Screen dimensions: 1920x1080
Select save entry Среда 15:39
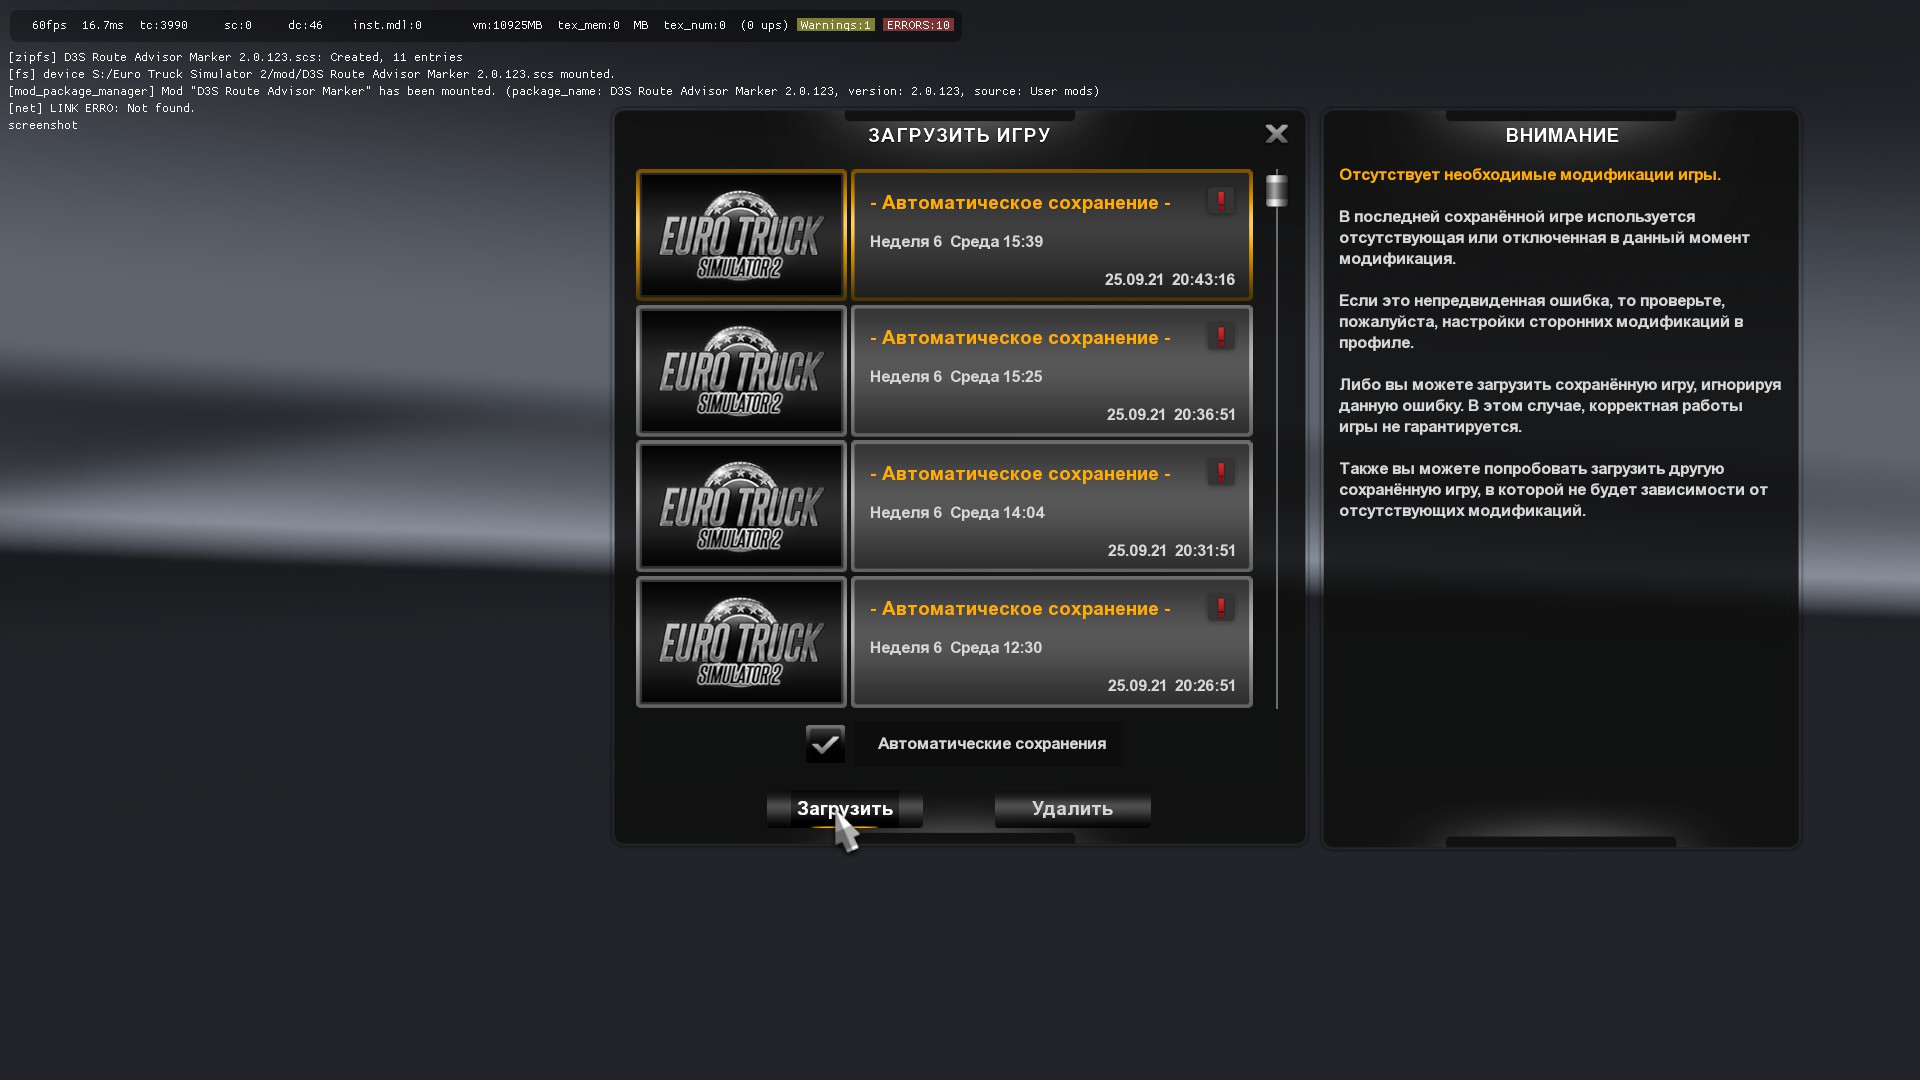[x=1051, y=235]
